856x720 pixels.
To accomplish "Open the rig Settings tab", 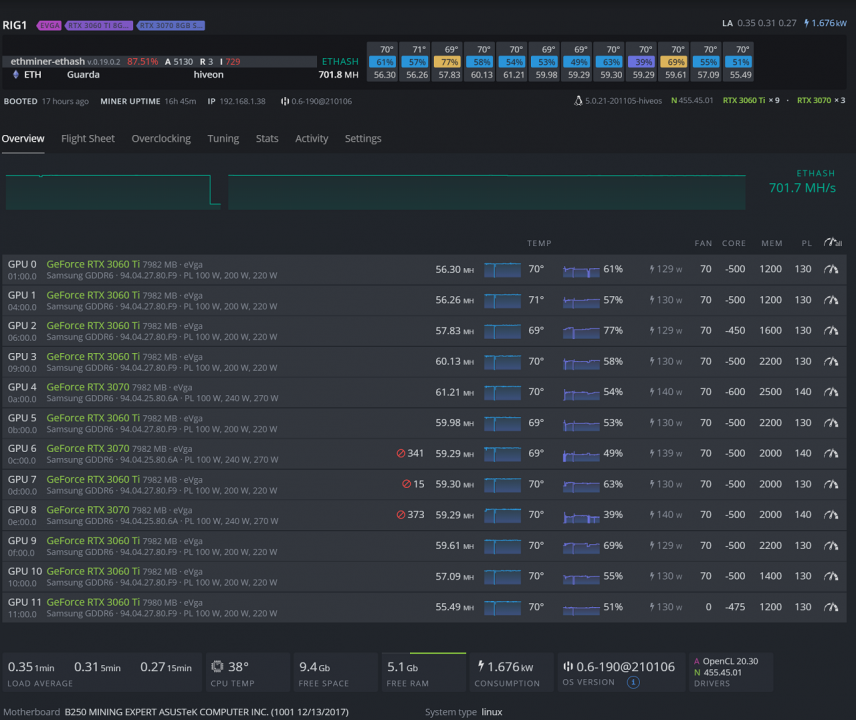I will tap(363, 139).
